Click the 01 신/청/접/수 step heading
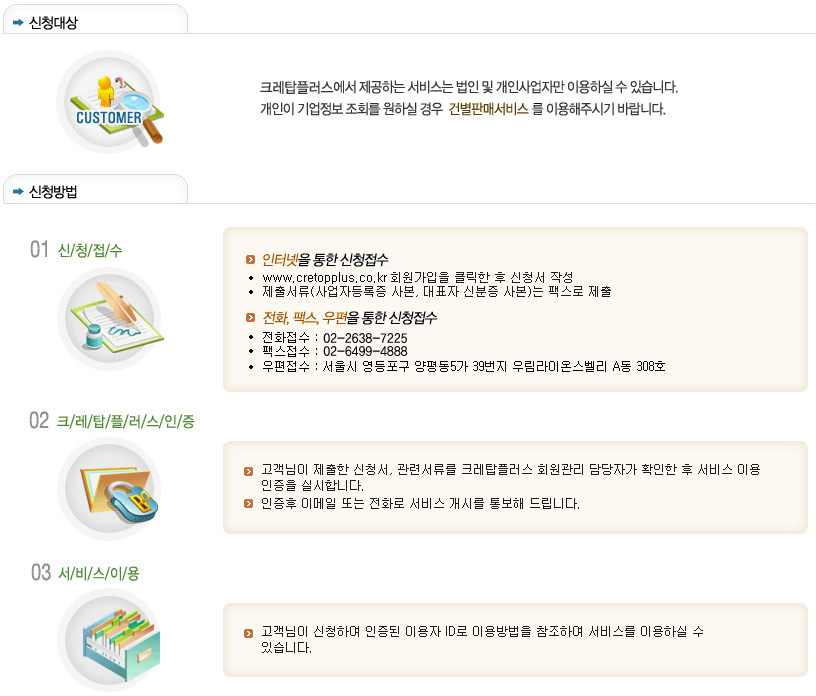Image resolution: width=816 pixels, height=696 pixels. click(x=76, y=250)
